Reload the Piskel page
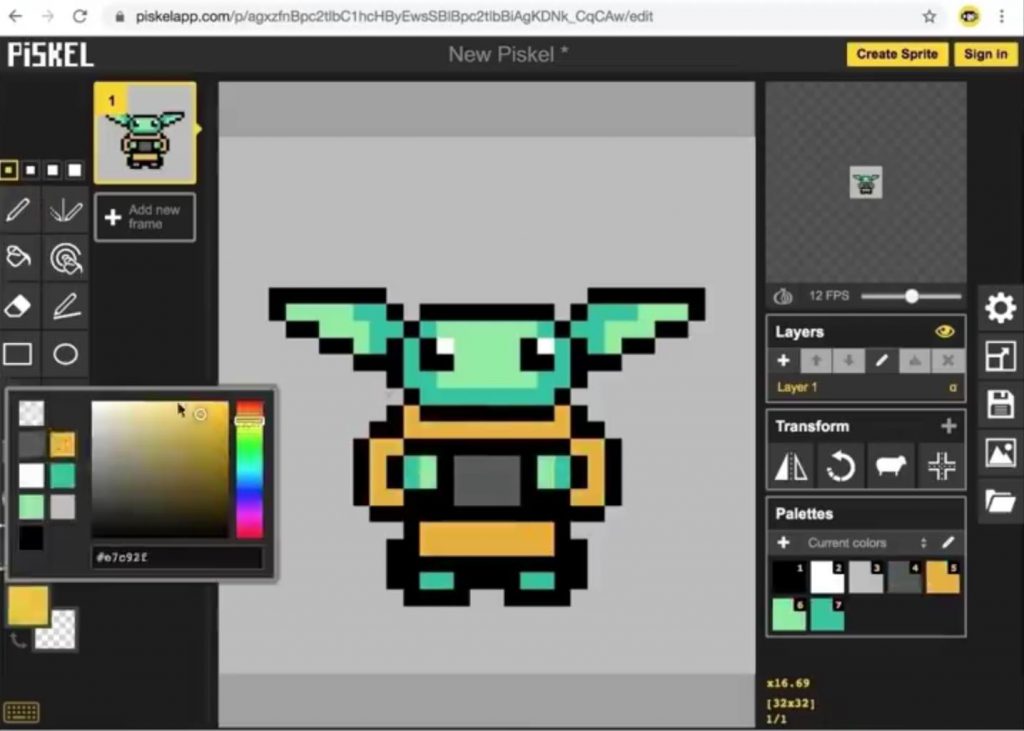Screen dimensions: 1024x731 (x=80, y=16)
